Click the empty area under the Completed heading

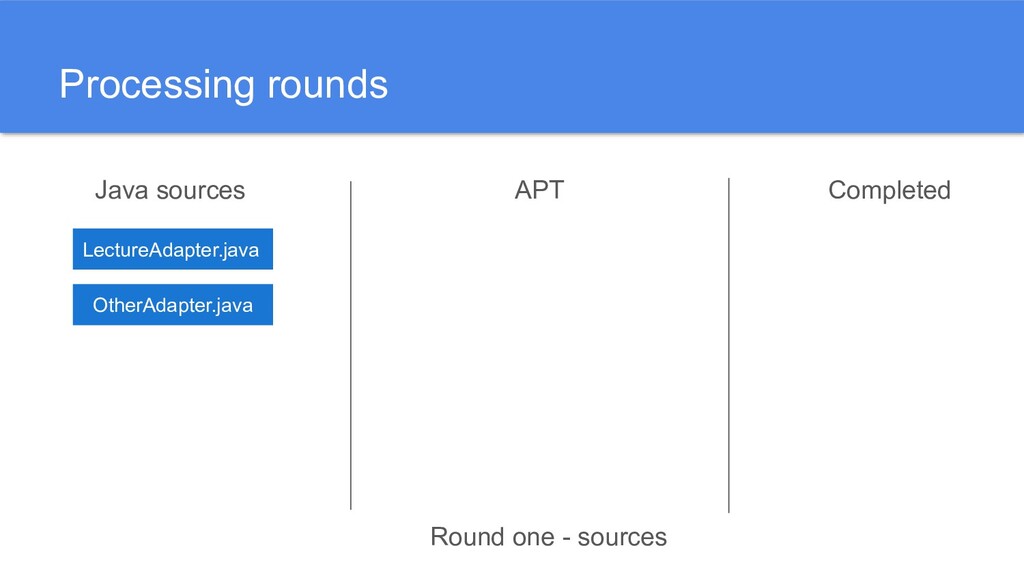coord(889,350)
